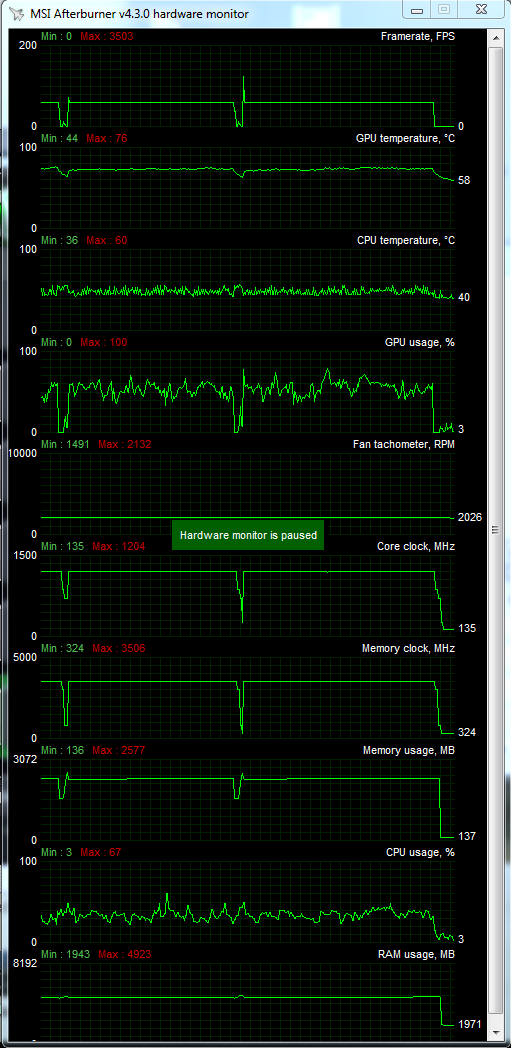Screen dimensions: 511x1048
Task: Click the 'Fan tachometer, RPM' label
Action: [405, 444]
